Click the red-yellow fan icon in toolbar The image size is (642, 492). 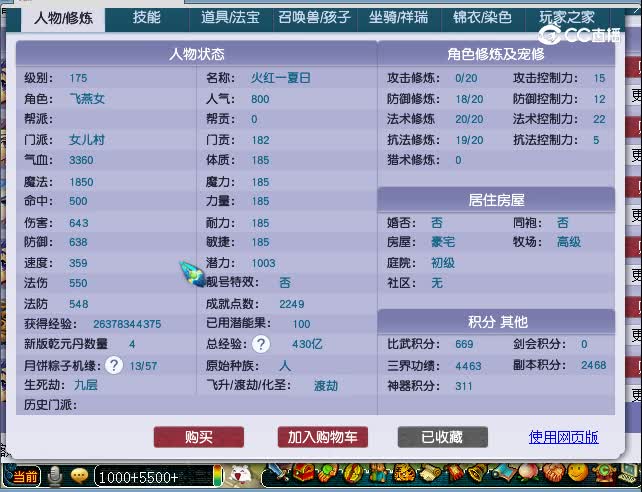[353, 474]
